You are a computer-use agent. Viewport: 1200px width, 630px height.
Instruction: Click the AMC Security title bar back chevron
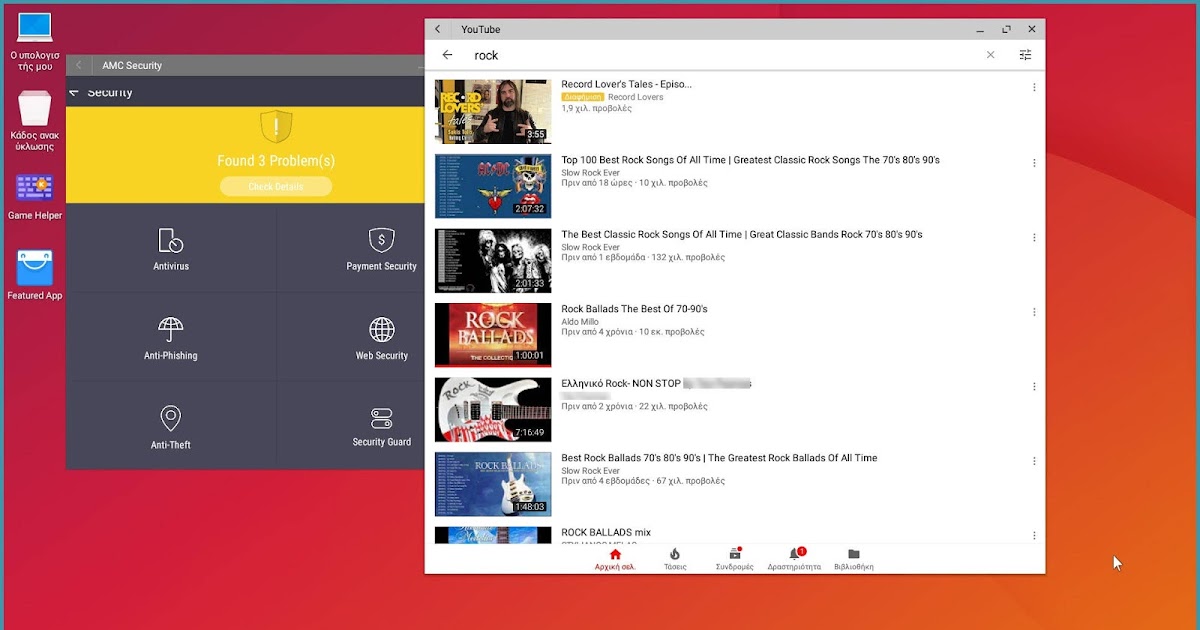pyautogui.click(x=79, y=65)
